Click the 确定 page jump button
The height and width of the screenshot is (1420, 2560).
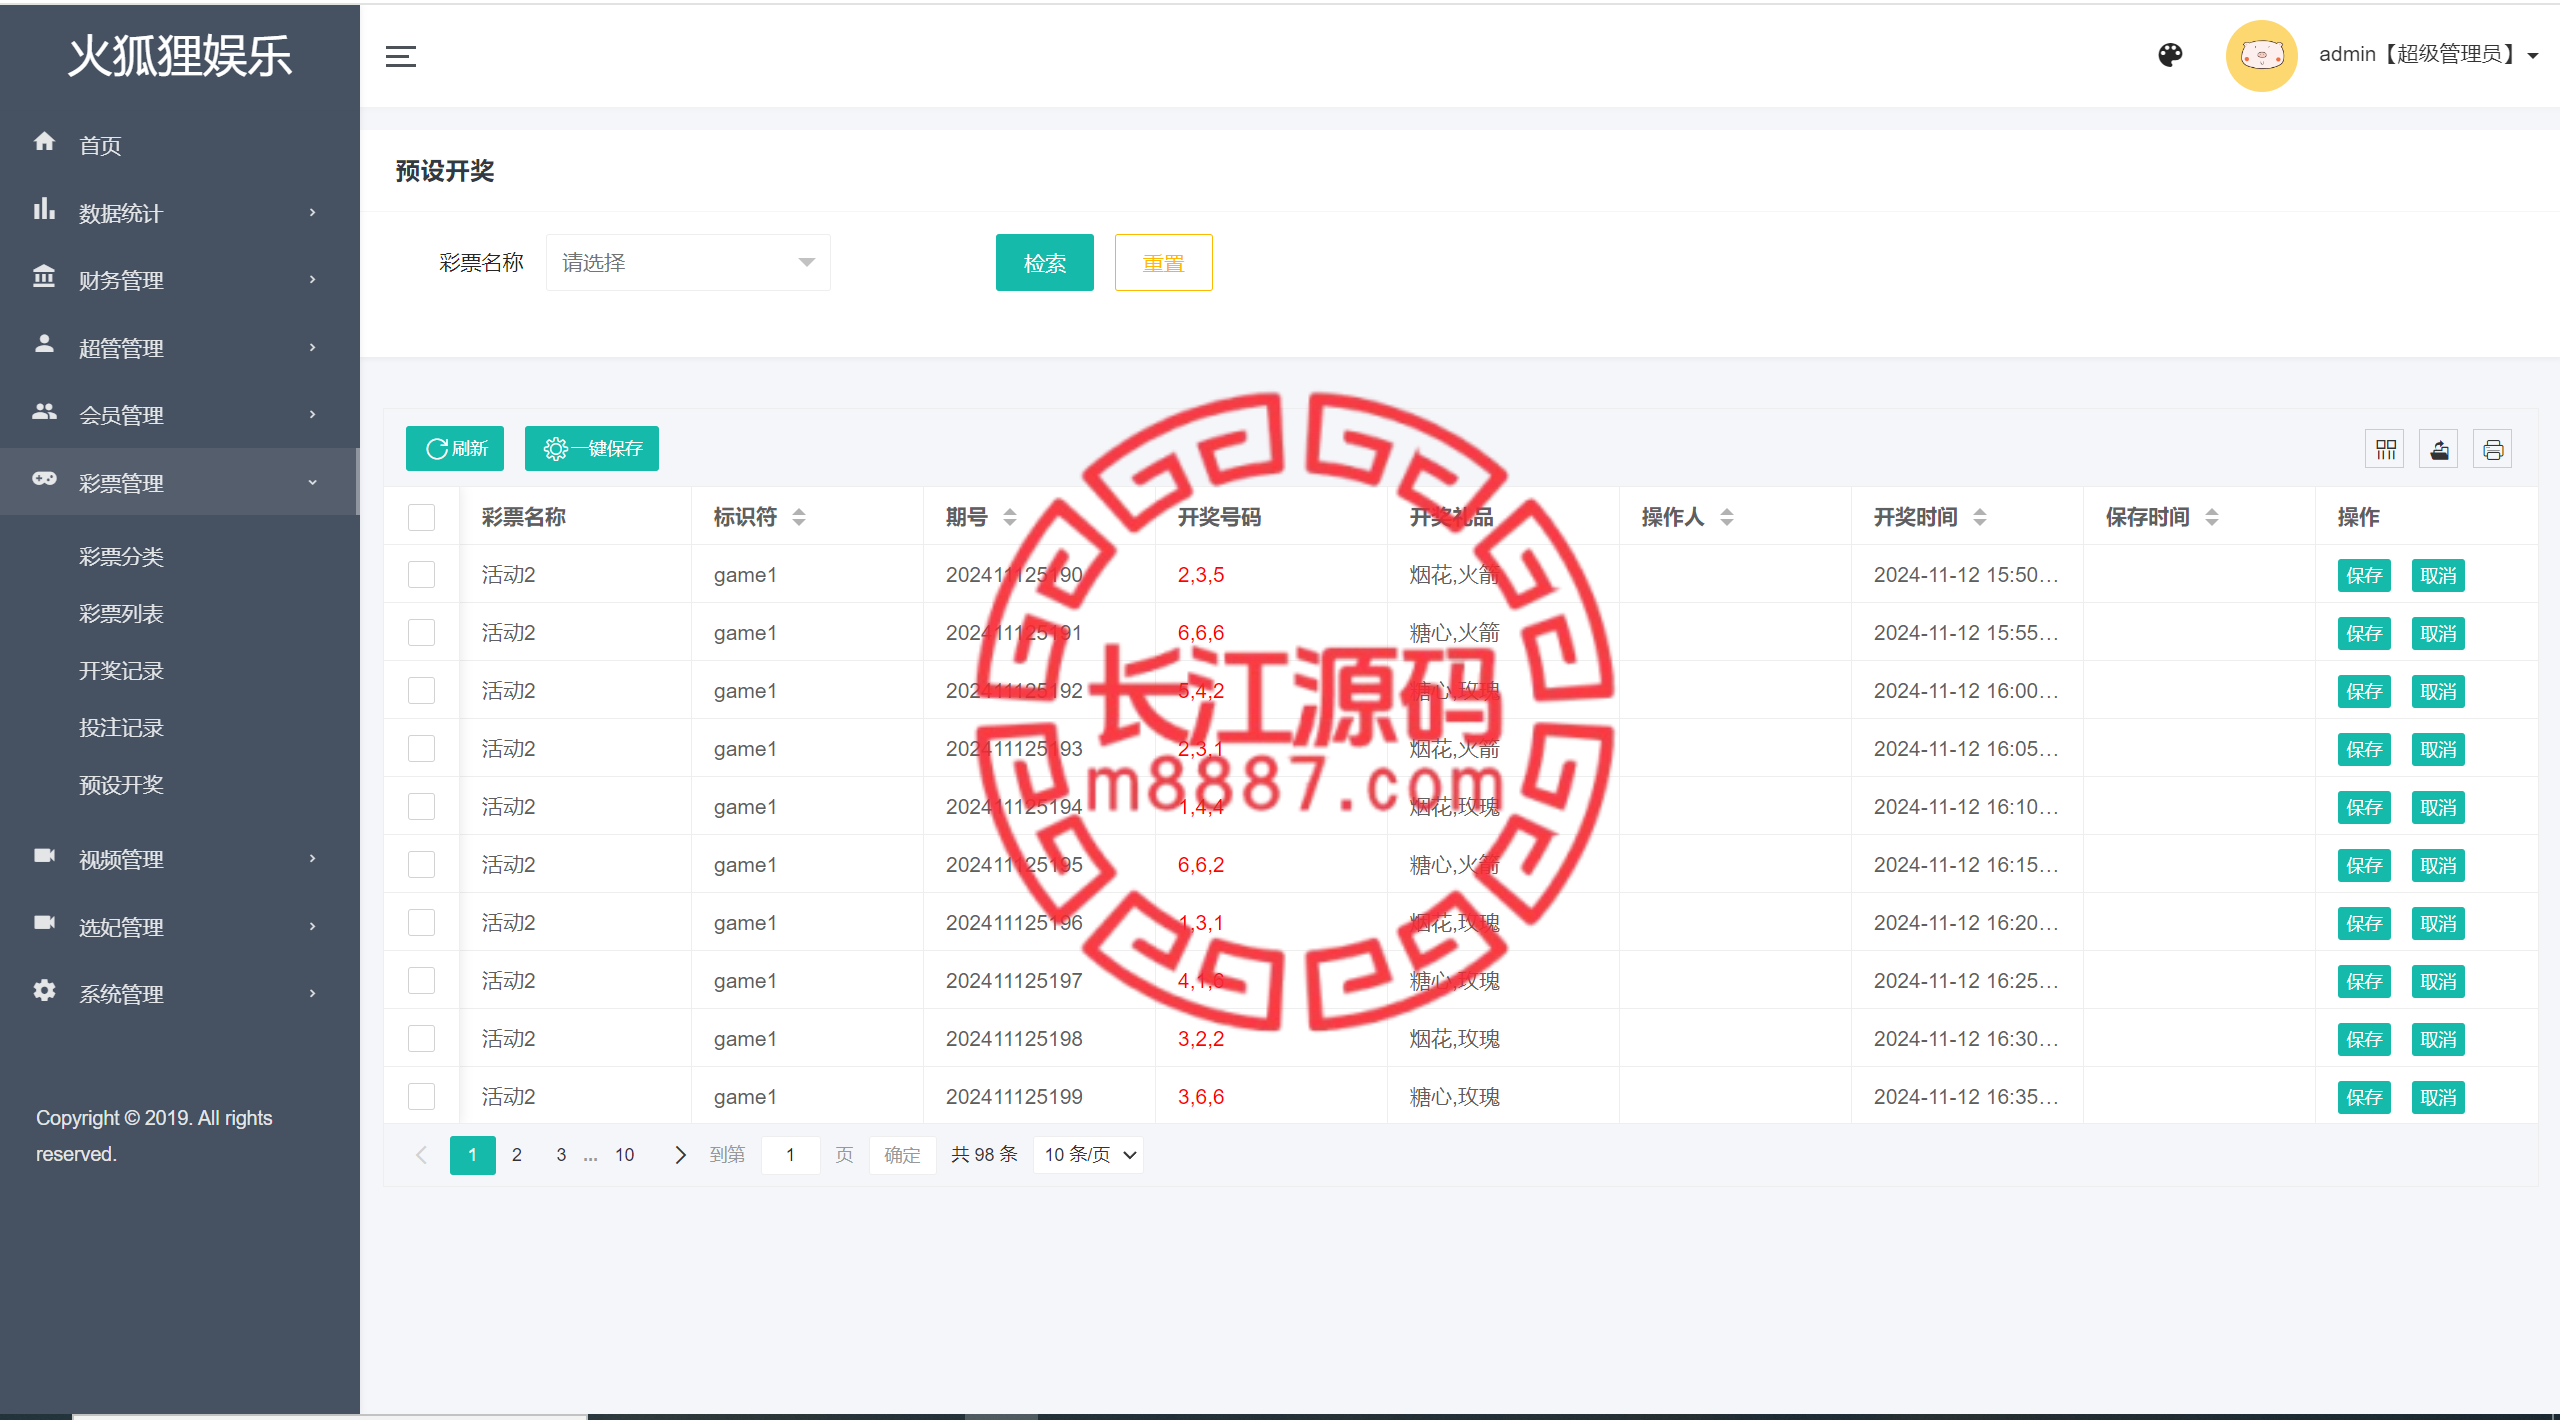(x=902, y=1155)
